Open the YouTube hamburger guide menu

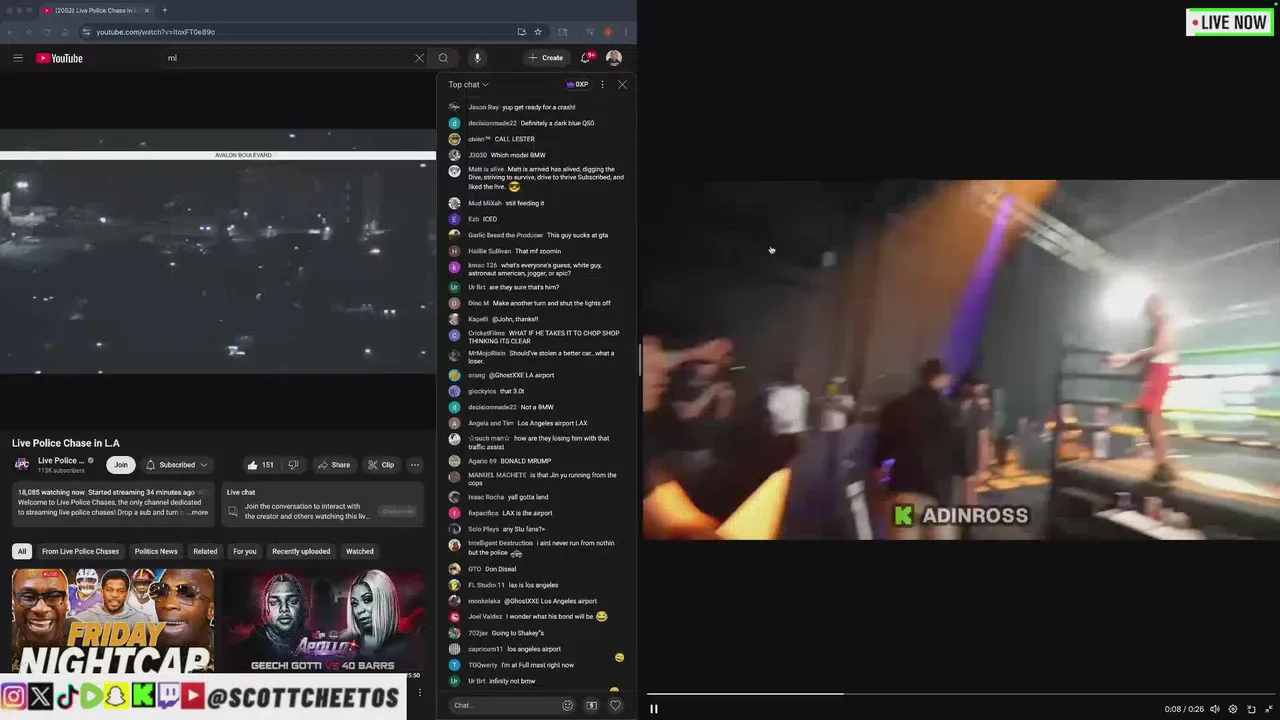point(17,58)
